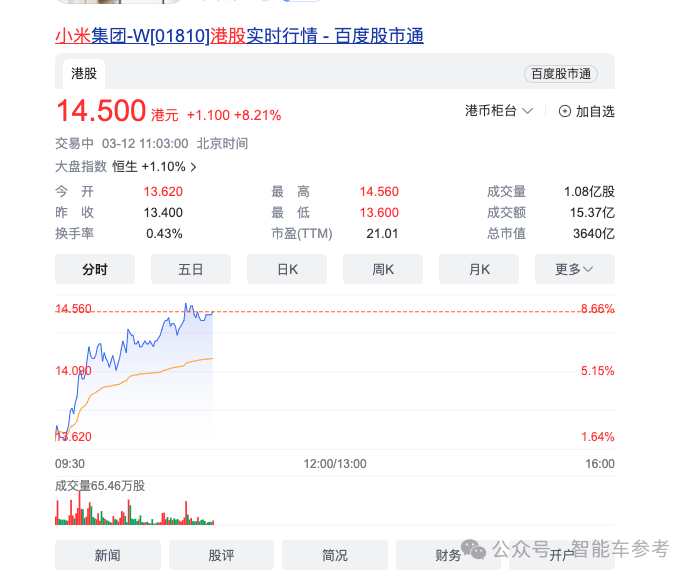Select the 港股 tab
Viewport: 692px width, 577px height.
point(84,74)
